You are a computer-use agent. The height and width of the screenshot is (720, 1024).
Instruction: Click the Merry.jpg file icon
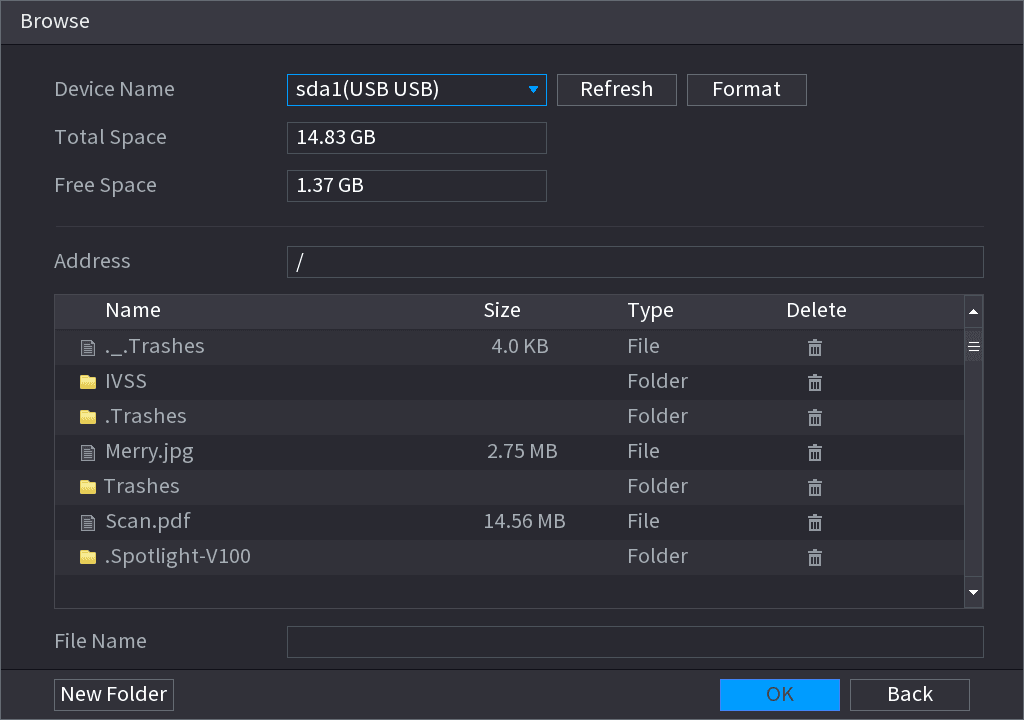point(88,453)
